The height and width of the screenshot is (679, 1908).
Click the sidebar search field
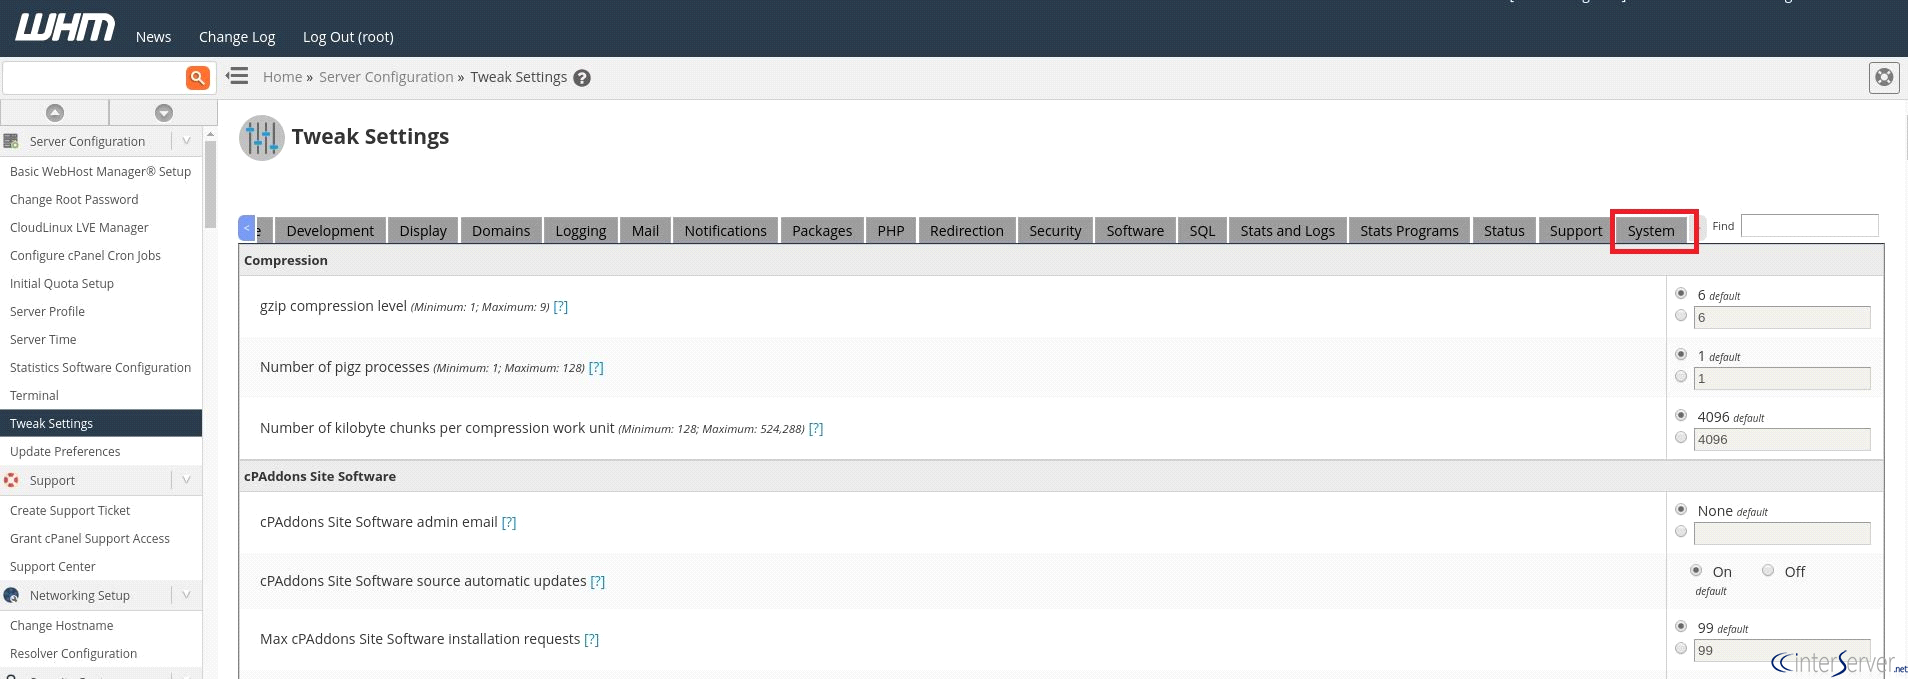94,77
